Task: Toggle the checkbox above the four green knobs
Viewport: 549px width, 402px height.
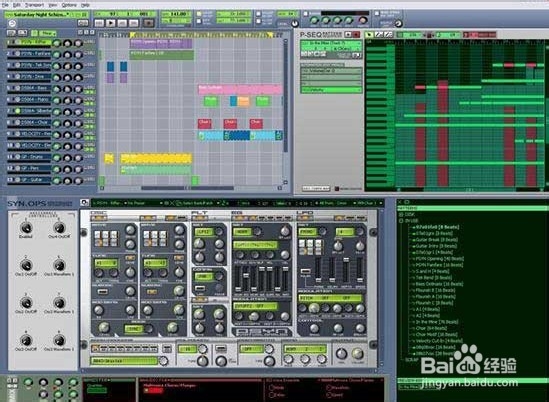Action: pos(306,14)
